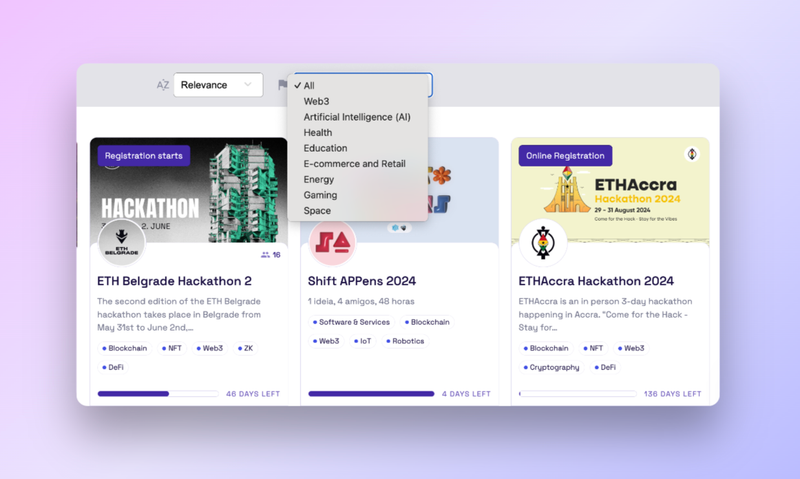800x479 pixels.
Task: Click the Shift APPens pink logo
Action: (332, 242)
